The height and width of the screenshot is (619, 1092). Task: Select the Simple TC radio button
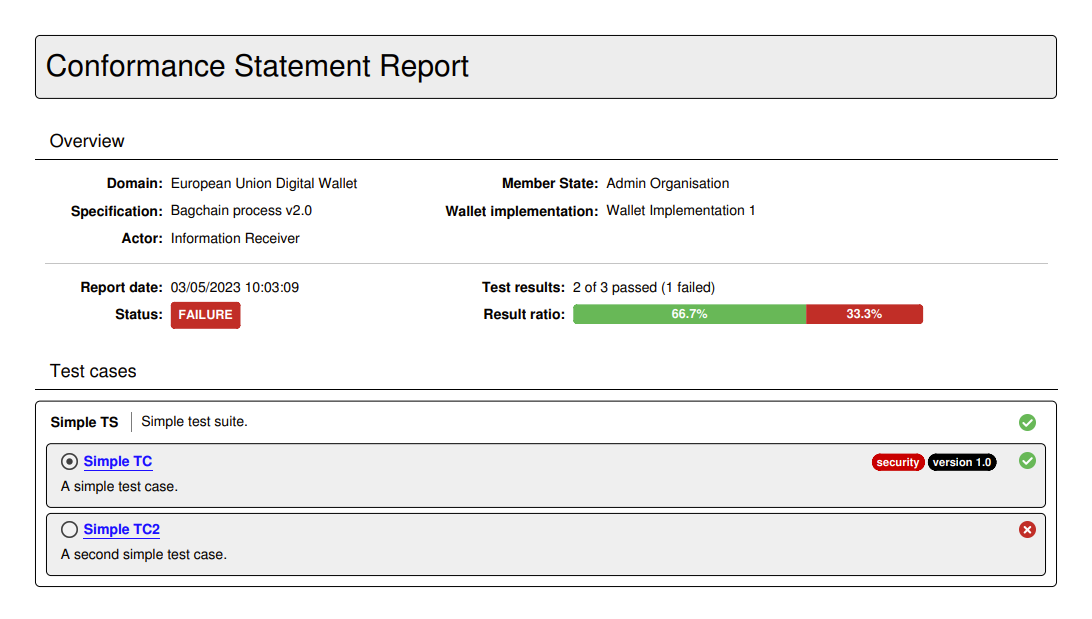(69, 461)
